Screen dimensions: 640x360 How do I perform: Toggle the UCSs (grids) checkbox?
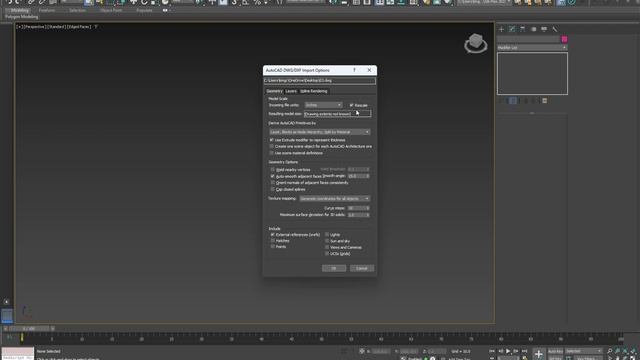click(x=327, y=253)
